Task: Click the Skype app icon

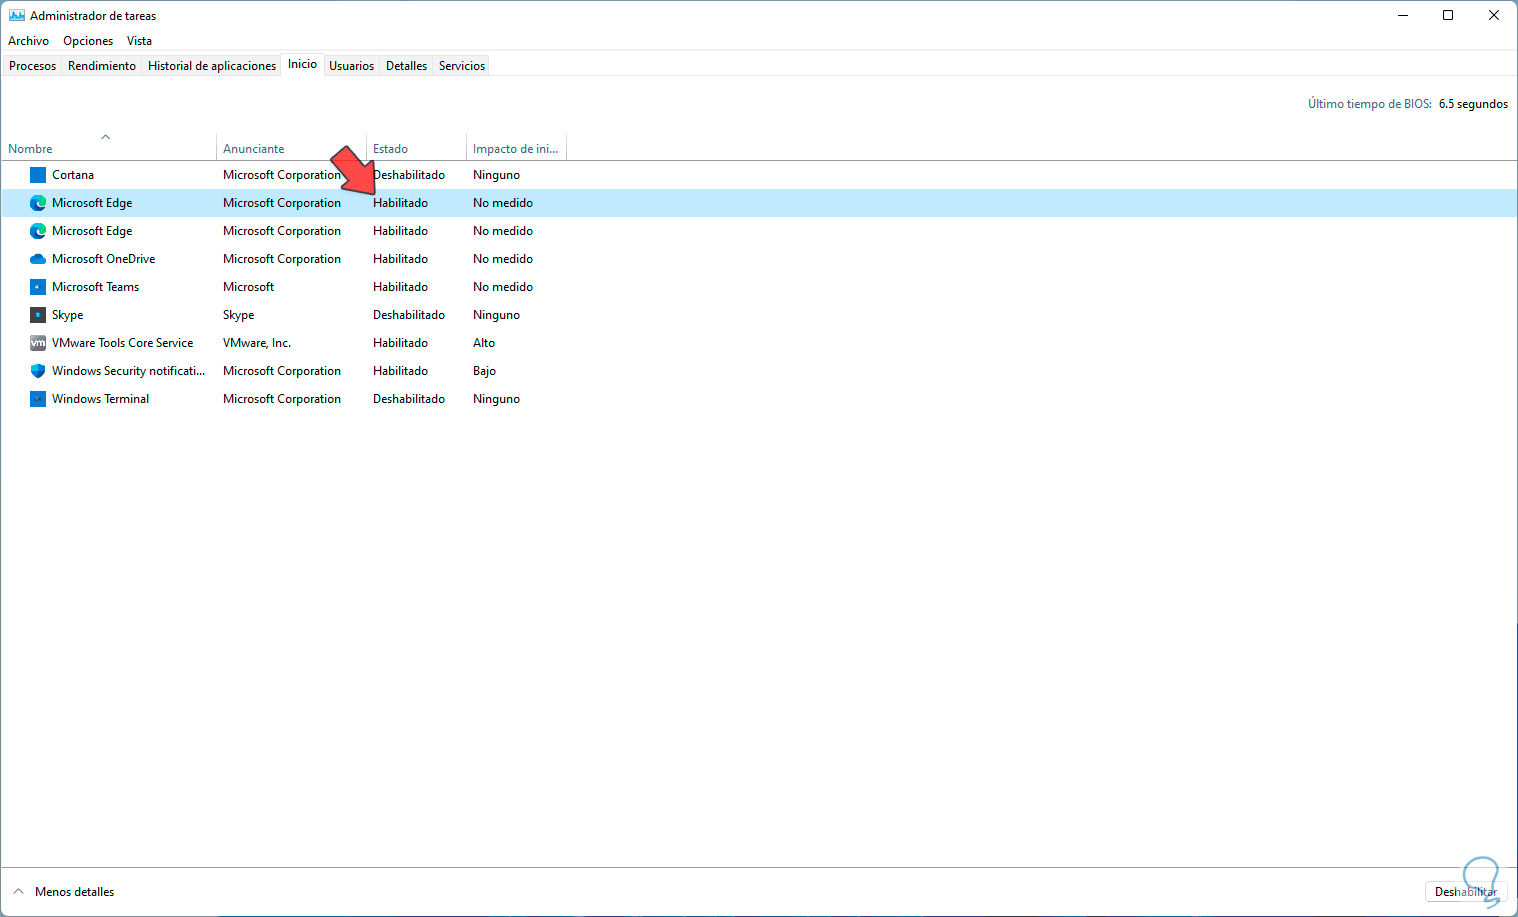Action: [38, 315]
